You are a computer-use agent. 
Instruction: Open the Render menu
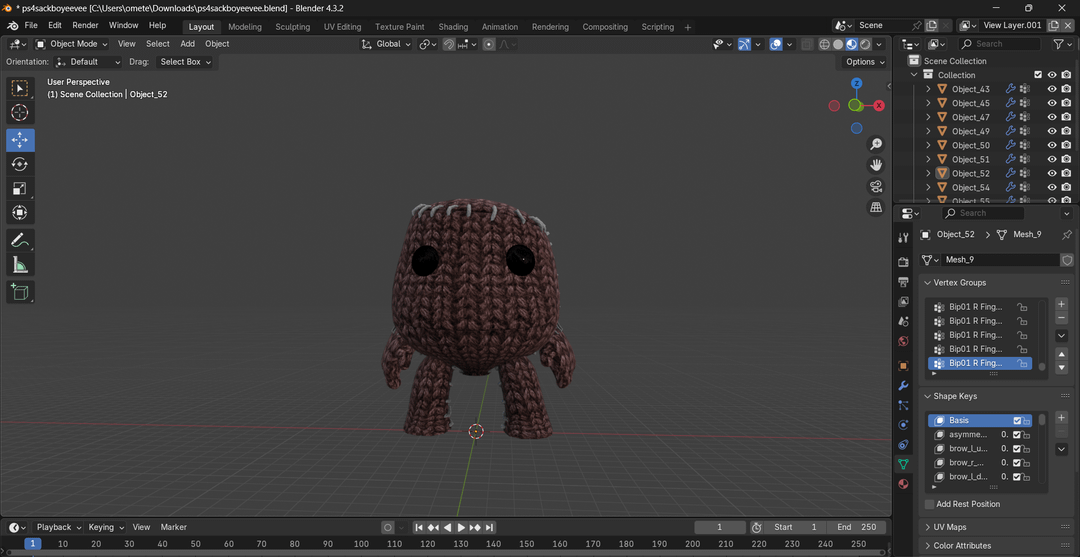85,25
